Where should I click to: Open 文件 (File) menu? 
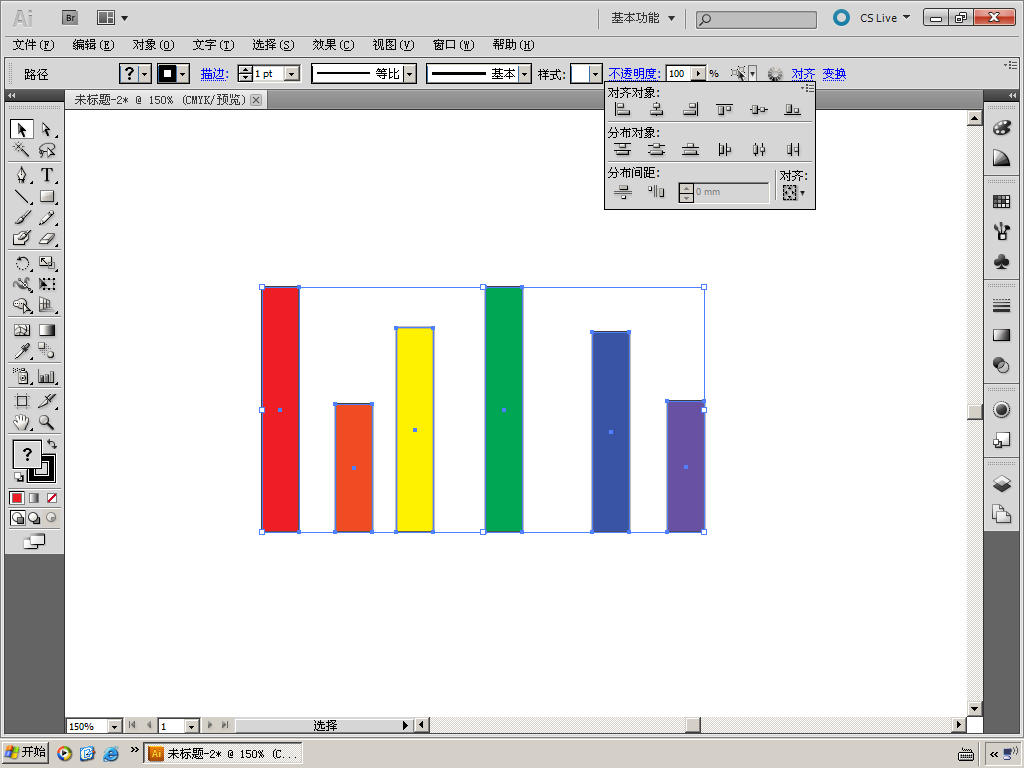coord(33,45)
